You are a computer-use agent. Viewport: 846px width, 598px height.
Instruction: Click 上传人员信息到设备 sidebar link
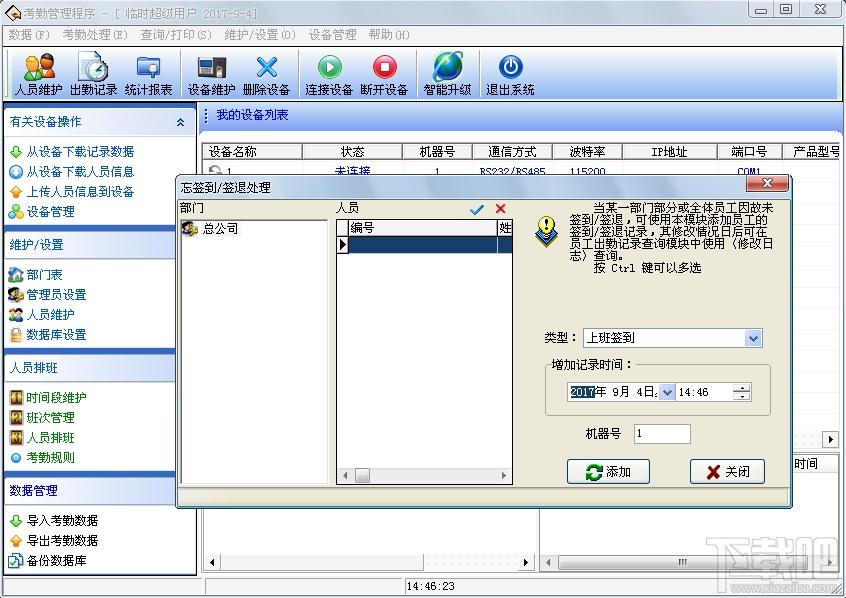pos(80,192)
